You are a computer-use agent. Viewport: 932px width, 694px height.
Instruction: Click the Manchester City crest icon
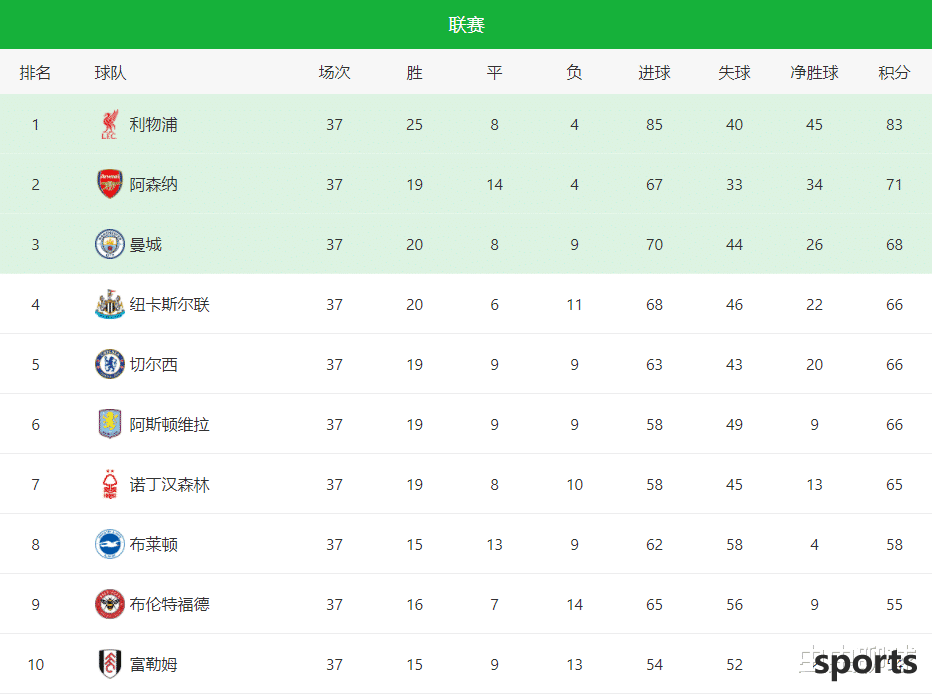pyautogui.click(x=109, y=244)
